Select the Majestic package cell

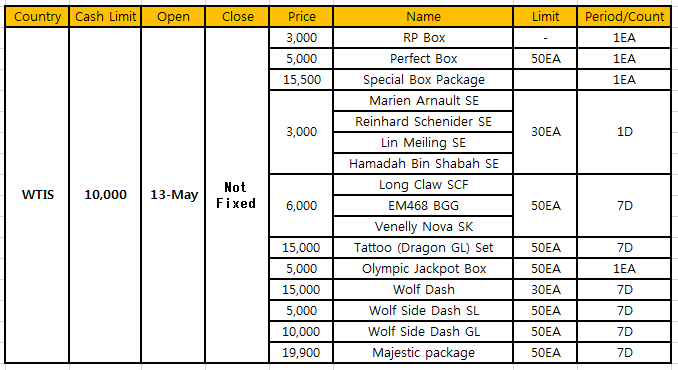coord(423,353)
